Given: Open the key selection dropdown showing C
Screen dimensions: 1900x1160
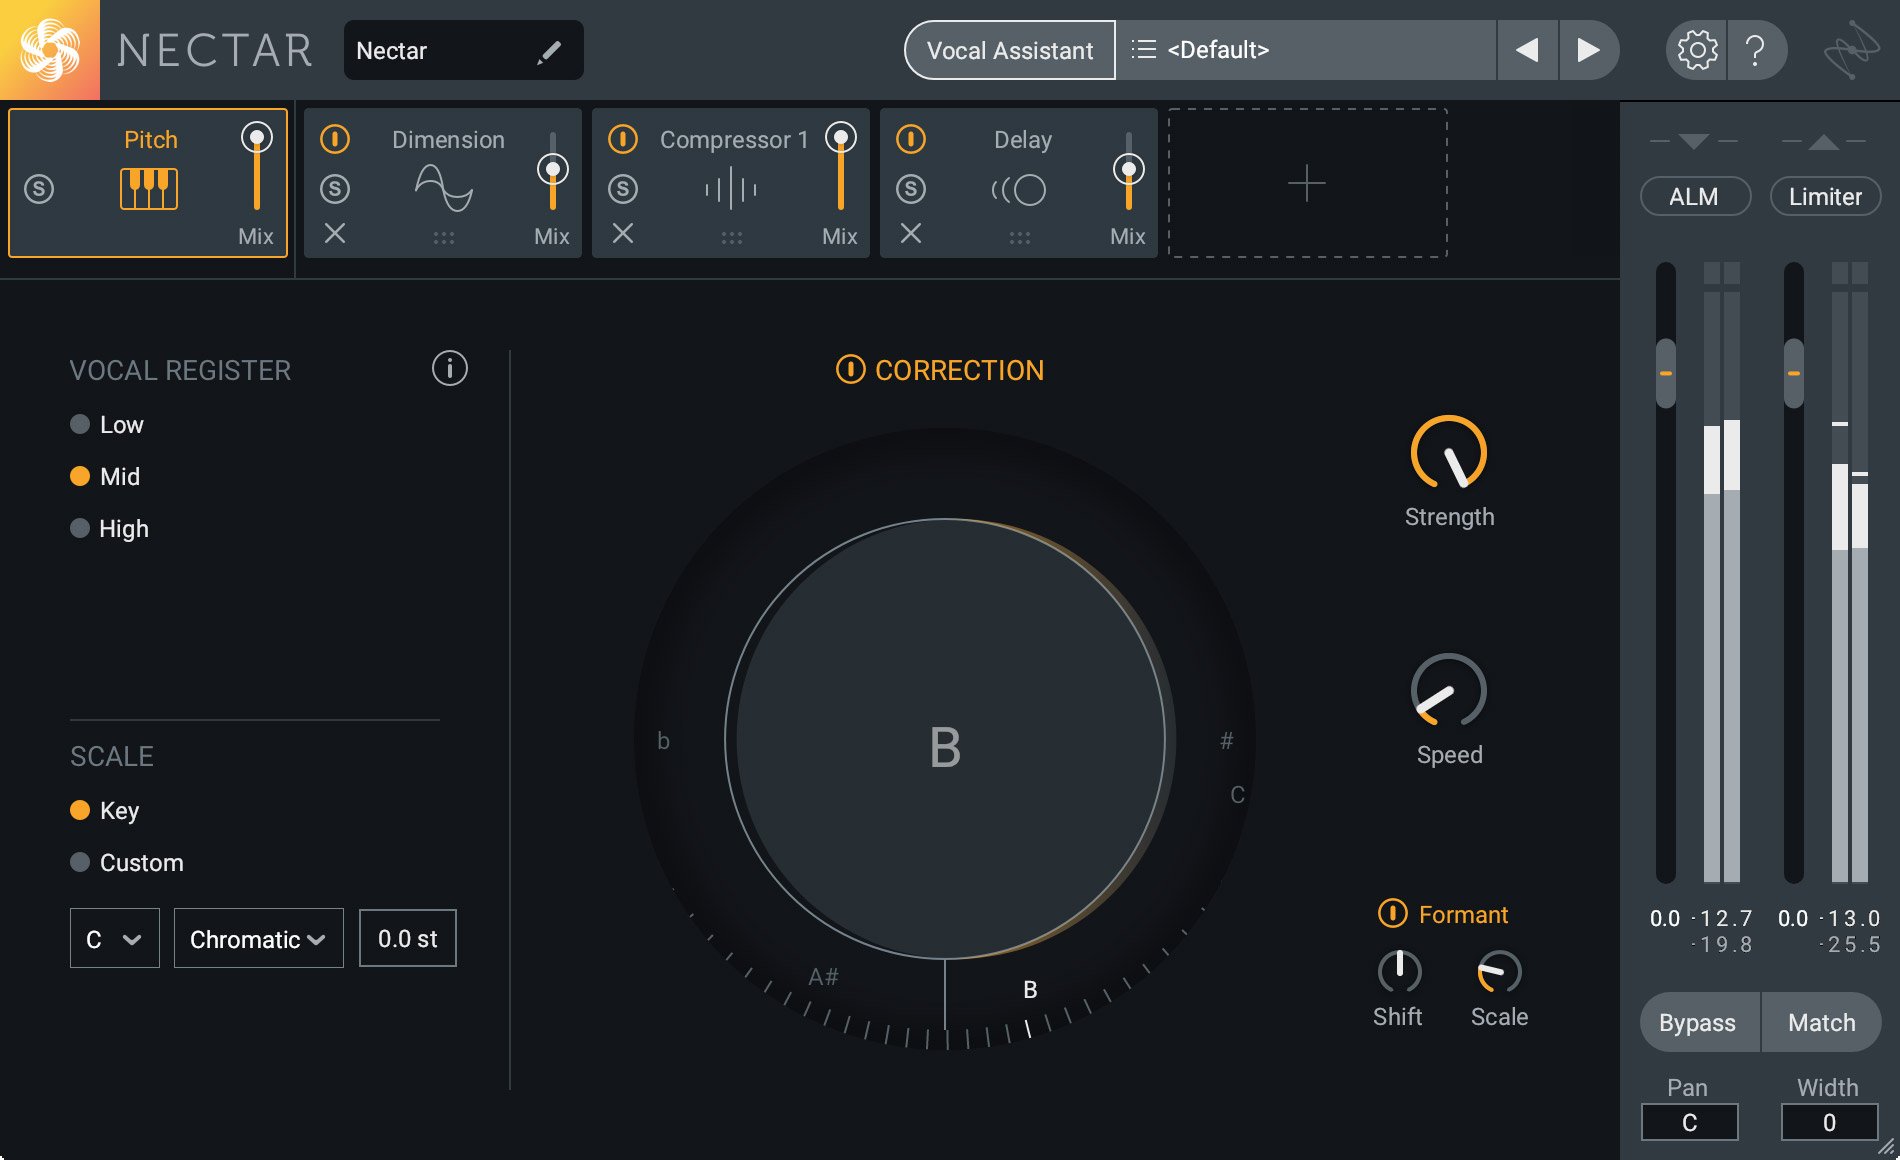Looking at the screenshot, I should point(114,938).
